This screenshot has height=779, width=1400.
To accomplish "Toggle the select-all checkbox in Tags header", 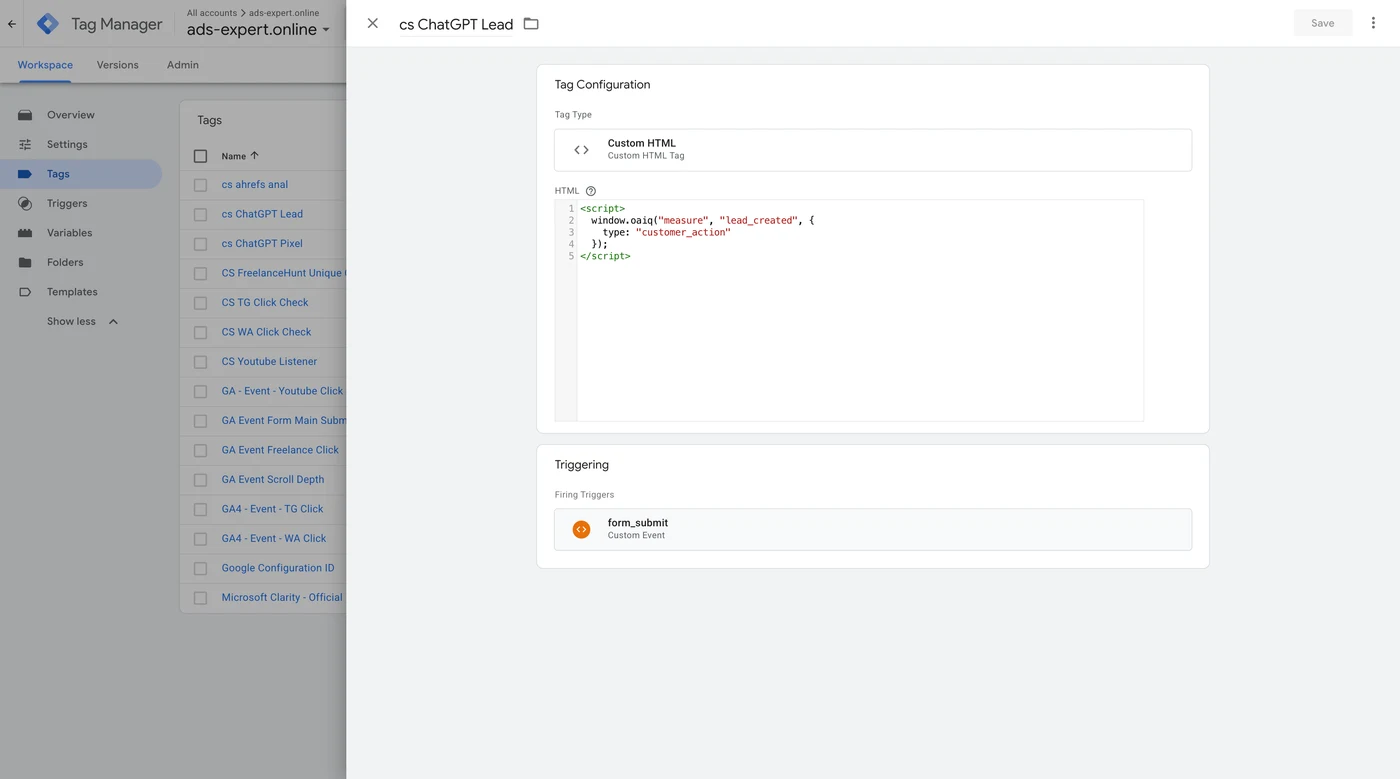I will point(201,156).
